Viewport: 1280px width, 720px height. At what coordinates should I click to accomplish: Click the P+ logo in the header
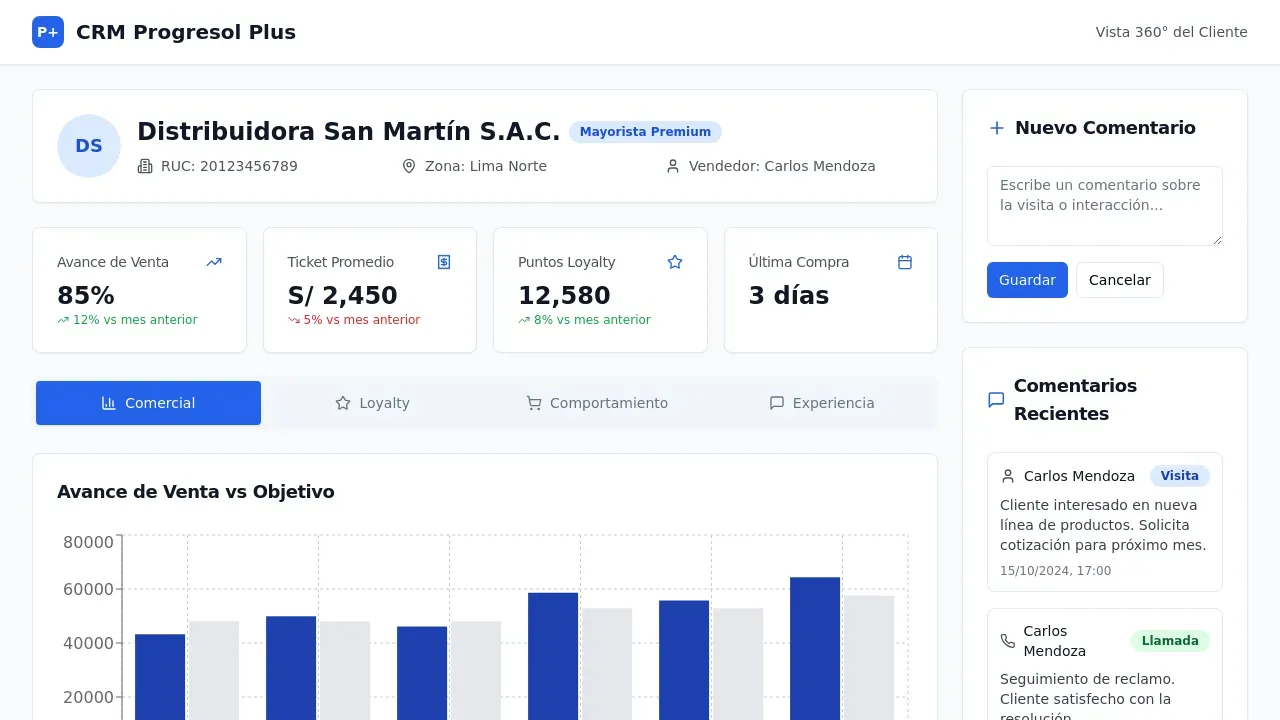[x=47, y=32]
